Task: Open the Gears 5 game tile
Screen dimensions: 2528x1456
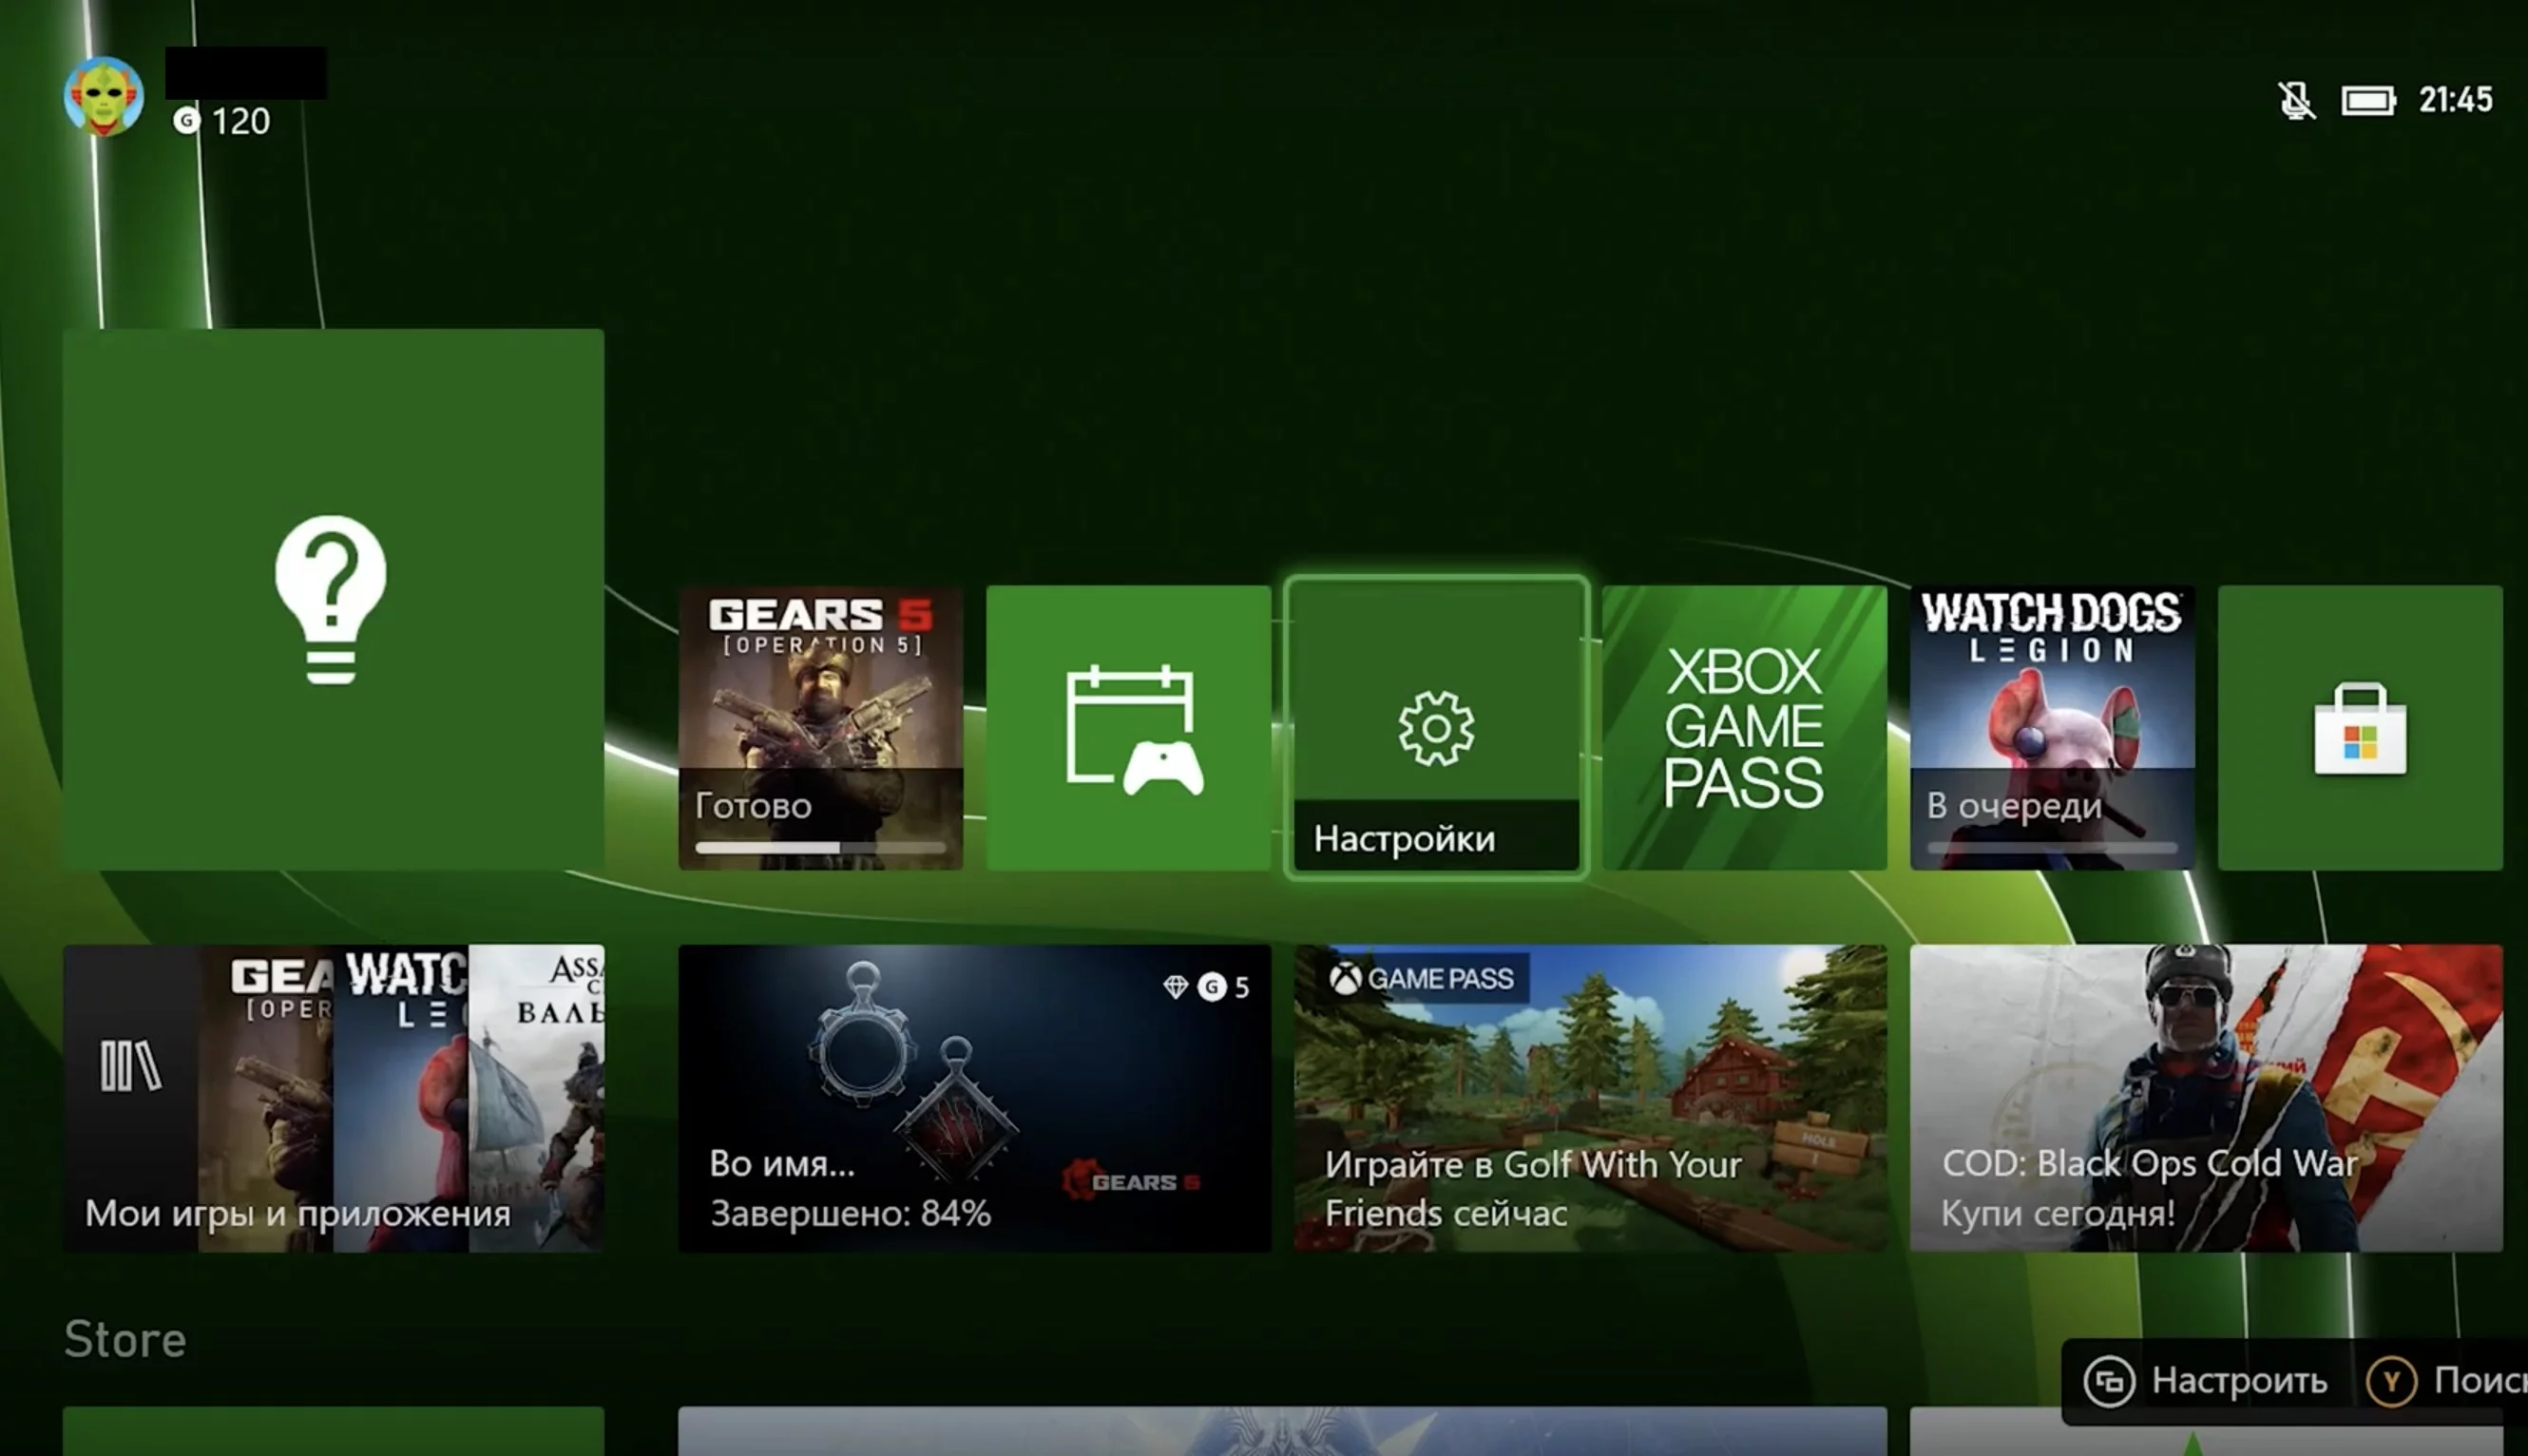Action: 820,700
